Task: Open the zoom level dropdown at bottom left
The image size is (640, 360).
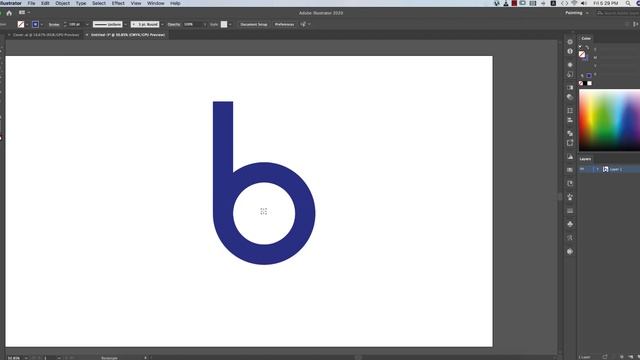Action: [27, 358]
